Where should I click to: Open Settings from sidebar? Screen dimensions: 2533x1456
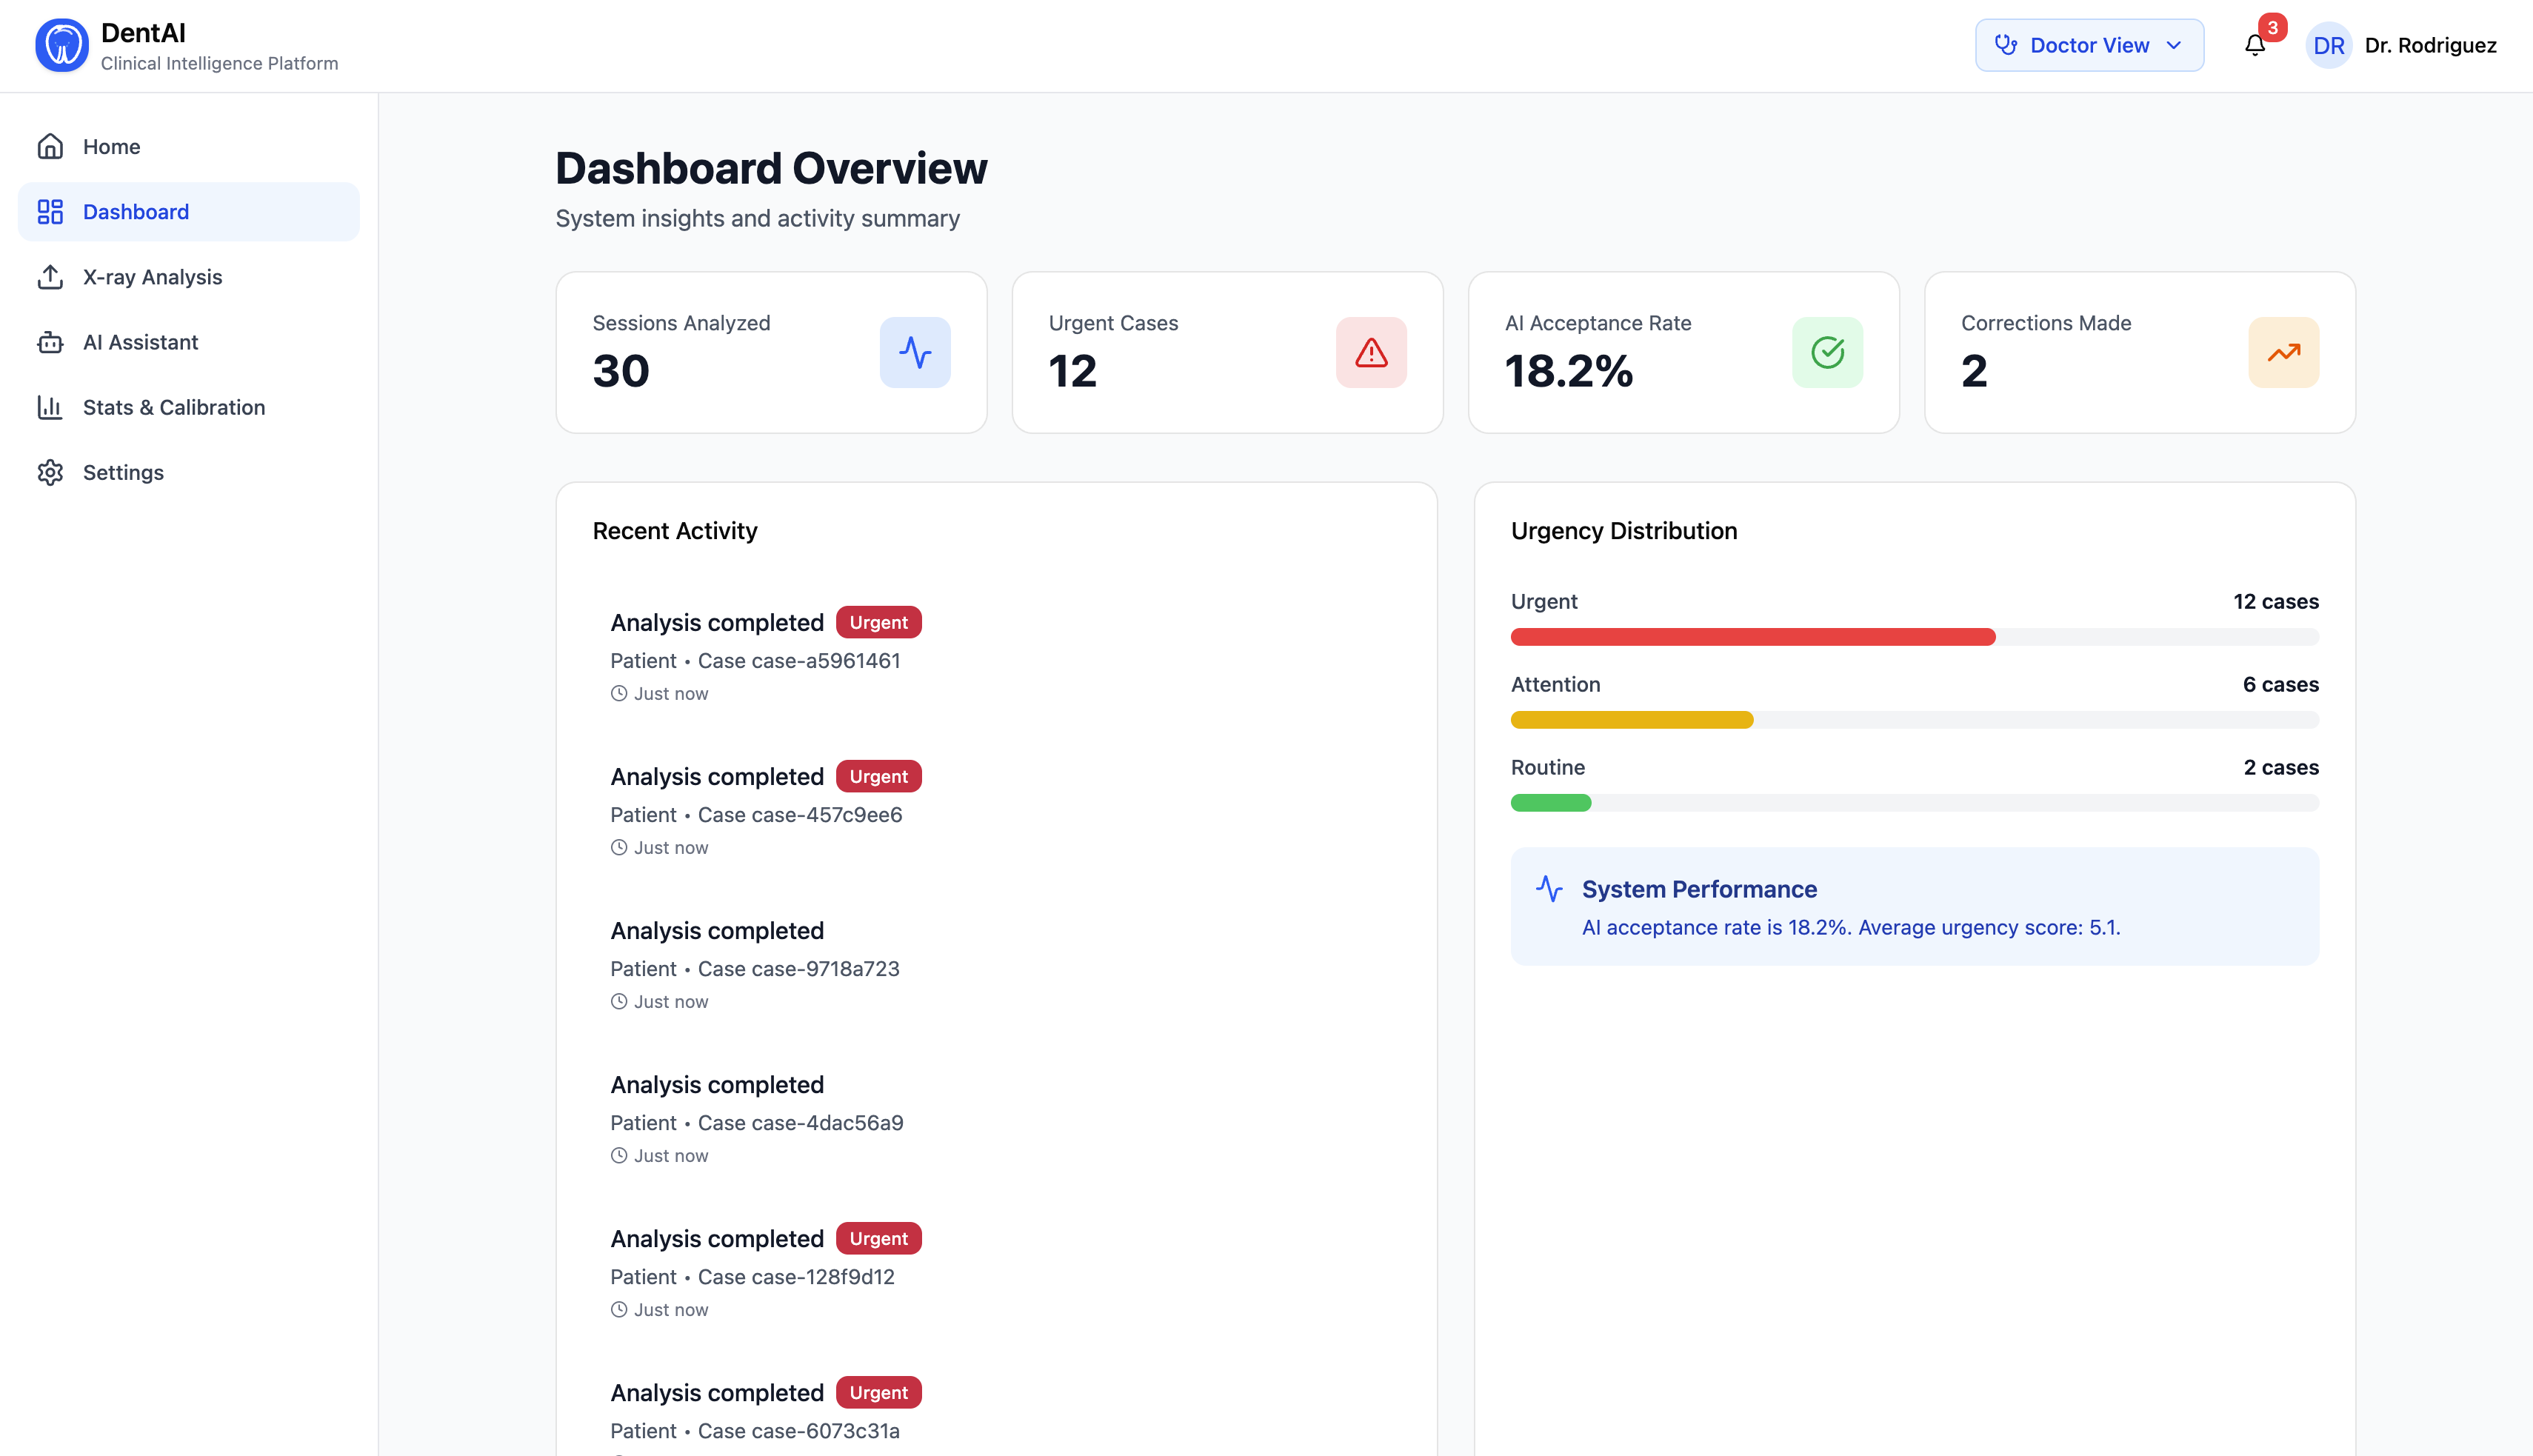pyautogui.click(x=123, y=472)
